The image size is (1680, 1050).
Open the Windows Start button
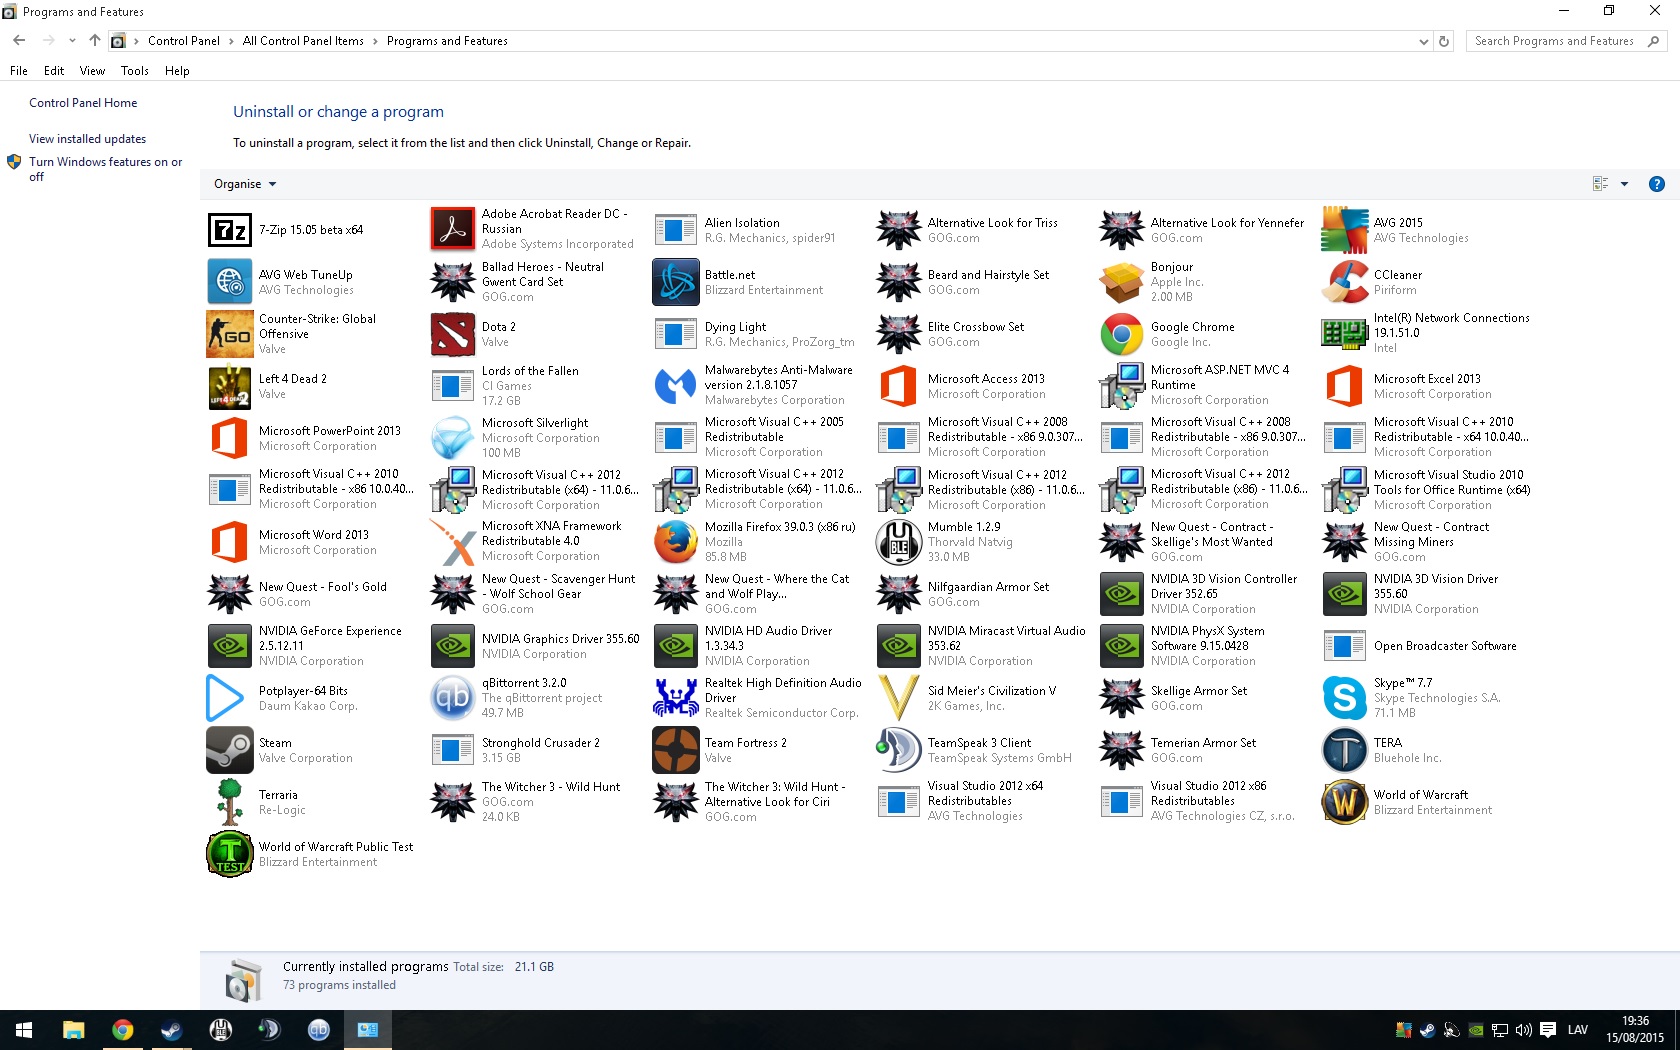click(x=24, y=1030)
